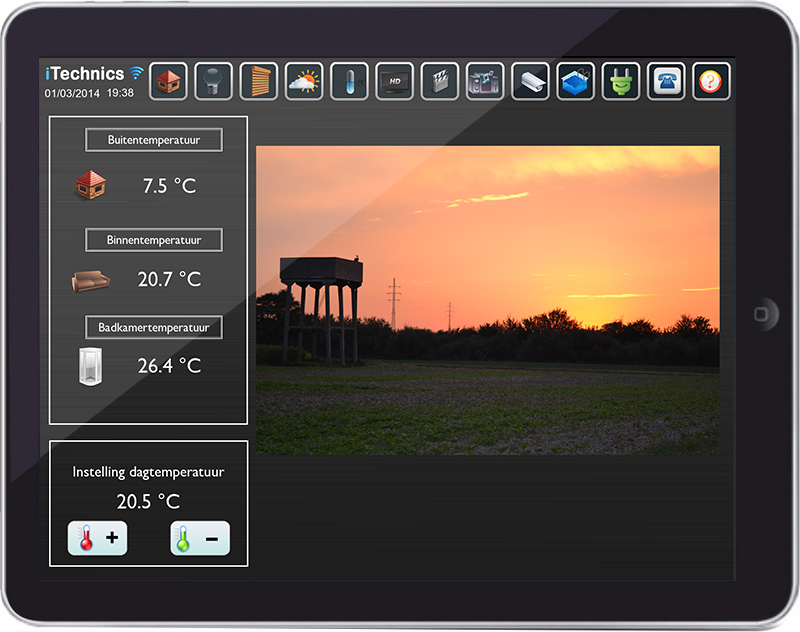This screenshot has height=632, width=800.
Task: Click the Buitentemperatuur label button
Action: click(x=153, y=140)
